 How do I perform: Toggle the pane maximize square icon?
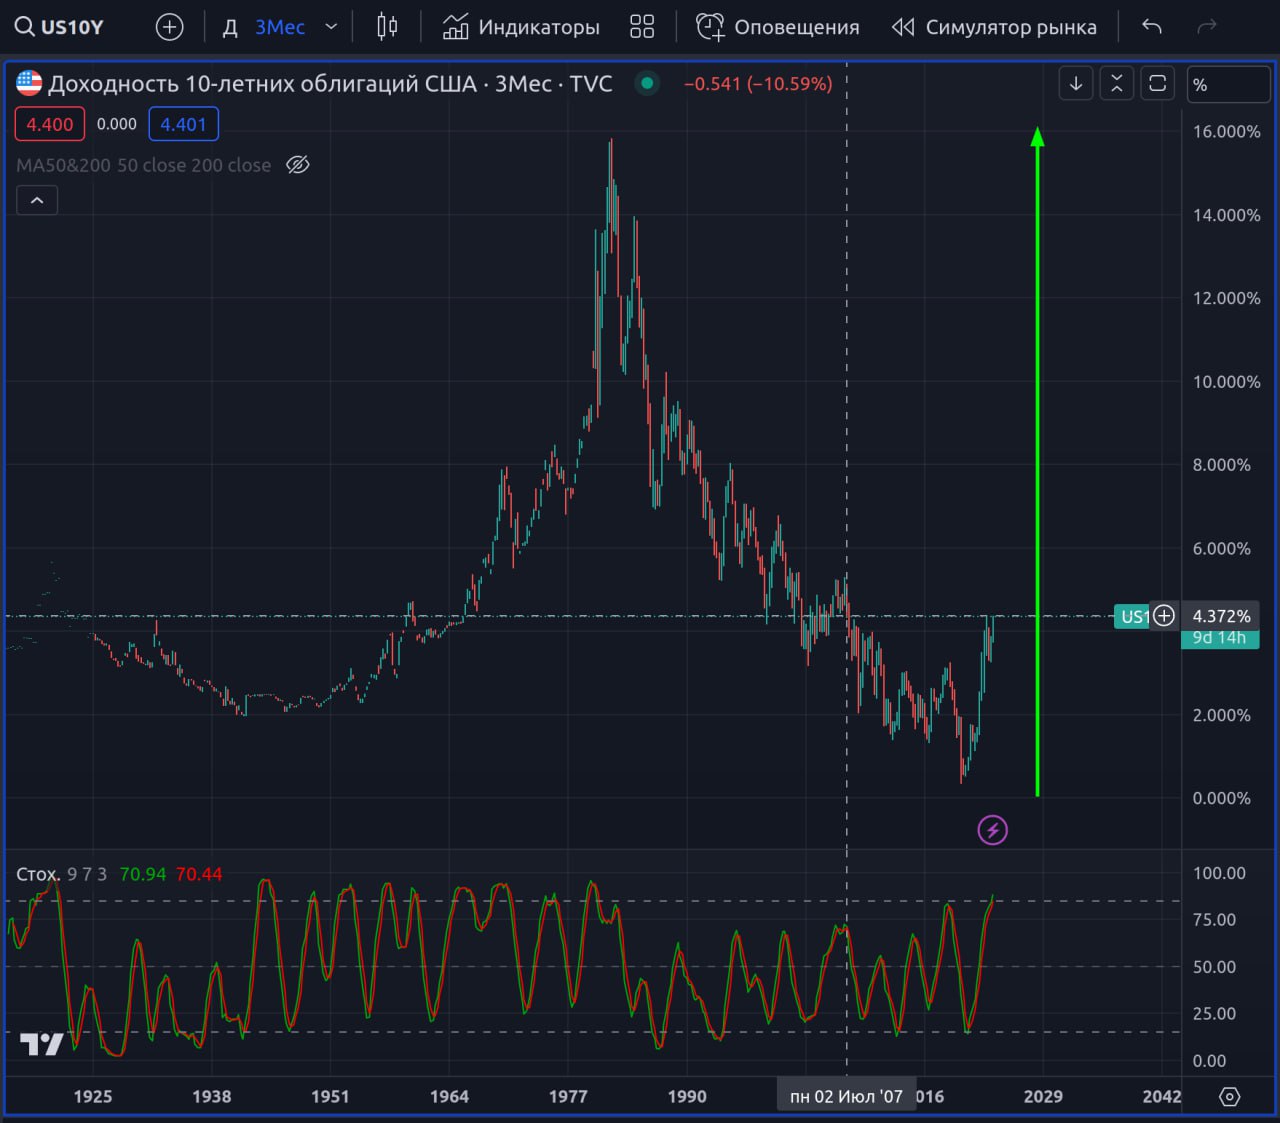click(x=1158, y=84)
